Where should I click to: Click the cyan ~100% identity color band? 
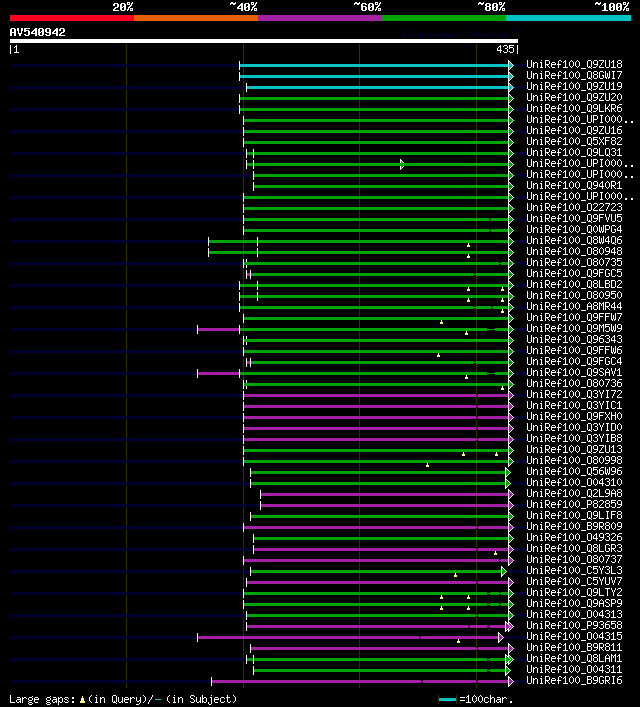(568, 18)
